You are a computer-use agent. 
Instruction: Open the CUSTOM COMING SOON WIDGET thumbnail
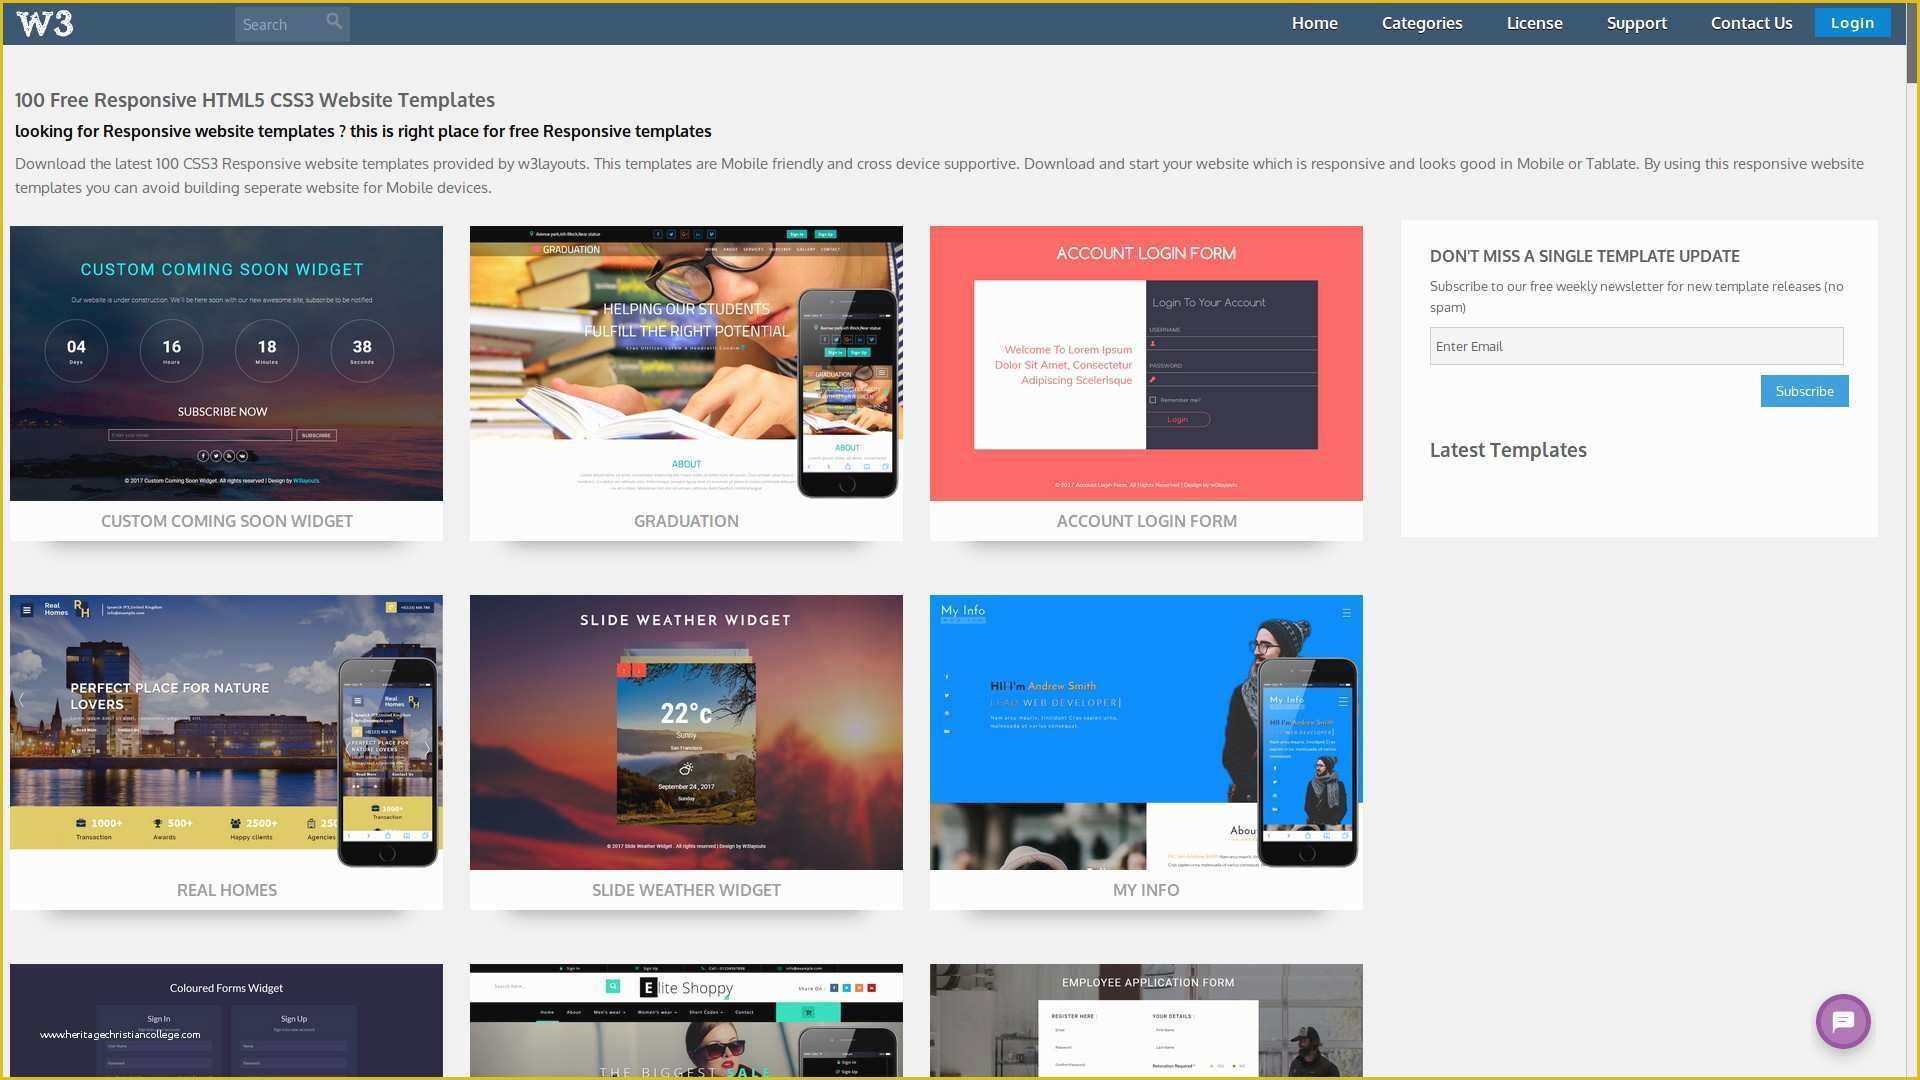pyautogui.click(x=225, y=363)
